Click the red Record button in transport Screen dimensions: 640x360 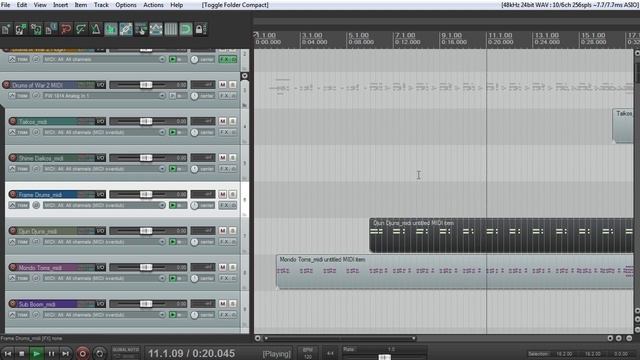point(82,353)
